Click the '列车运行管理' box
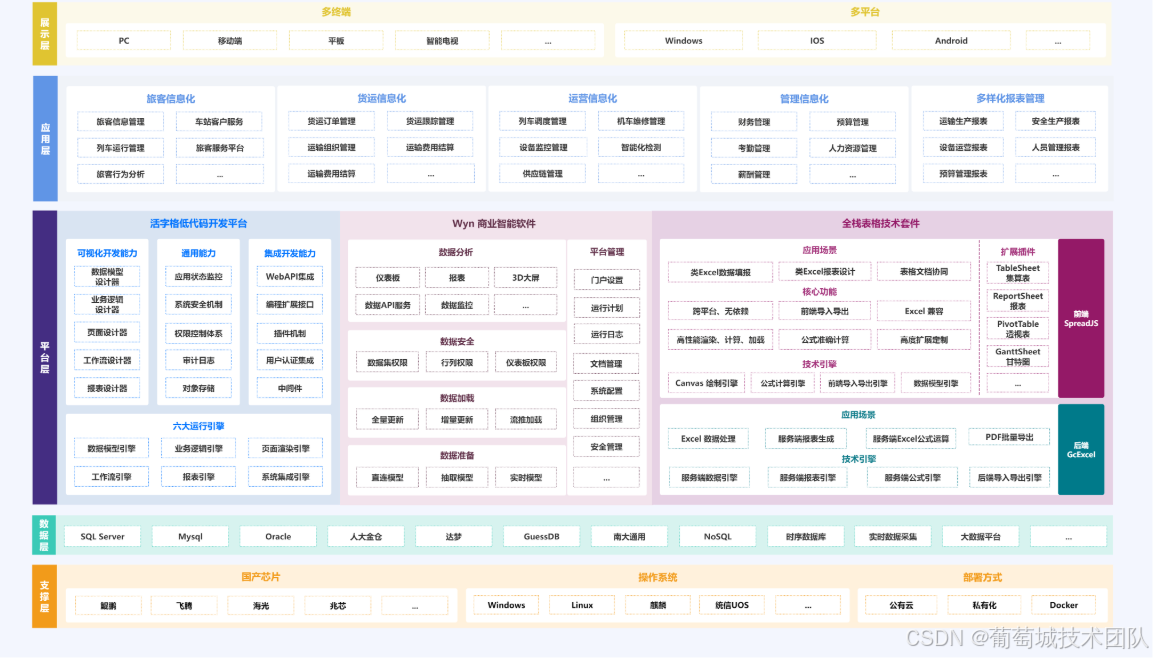Screen dimensions: 1153x658 click(121, 148)
